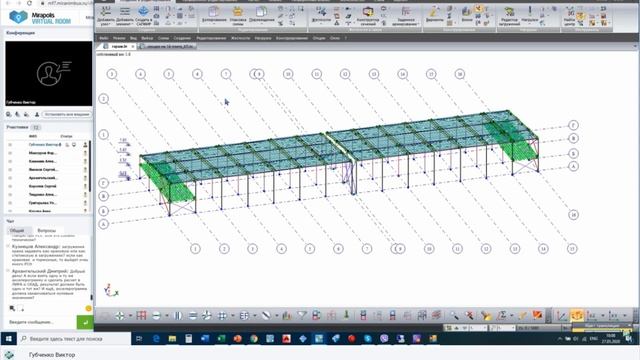The image size is (640, 360).
Task: Click the magnifier icon in bottom toolbar
Action: [x=454, y=315]
